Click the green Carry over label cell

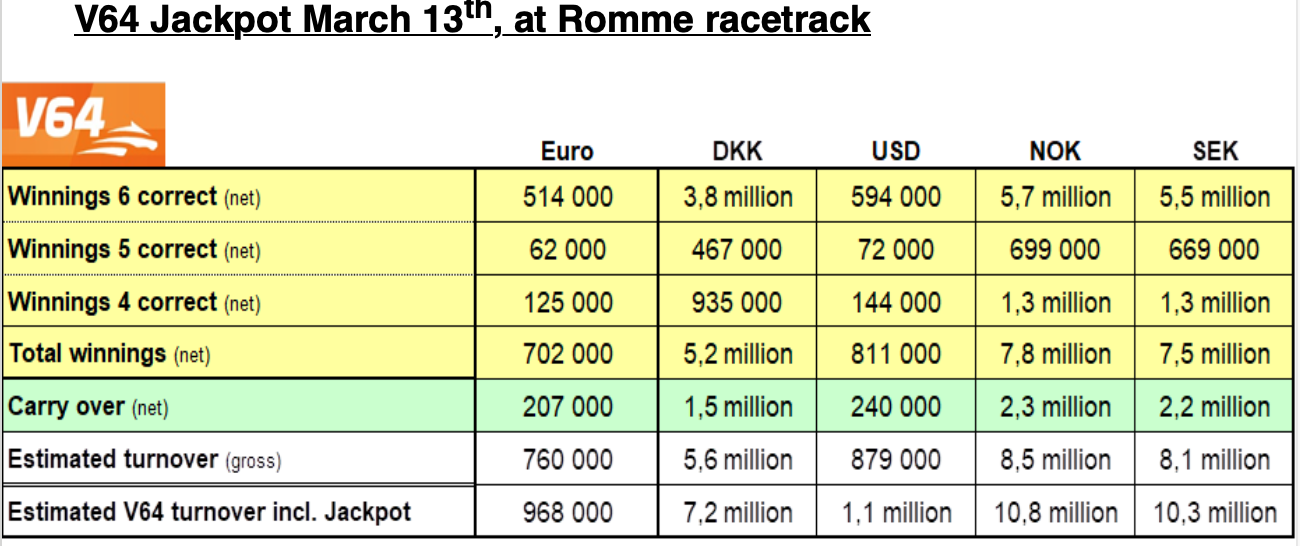[x=89, y=407]
